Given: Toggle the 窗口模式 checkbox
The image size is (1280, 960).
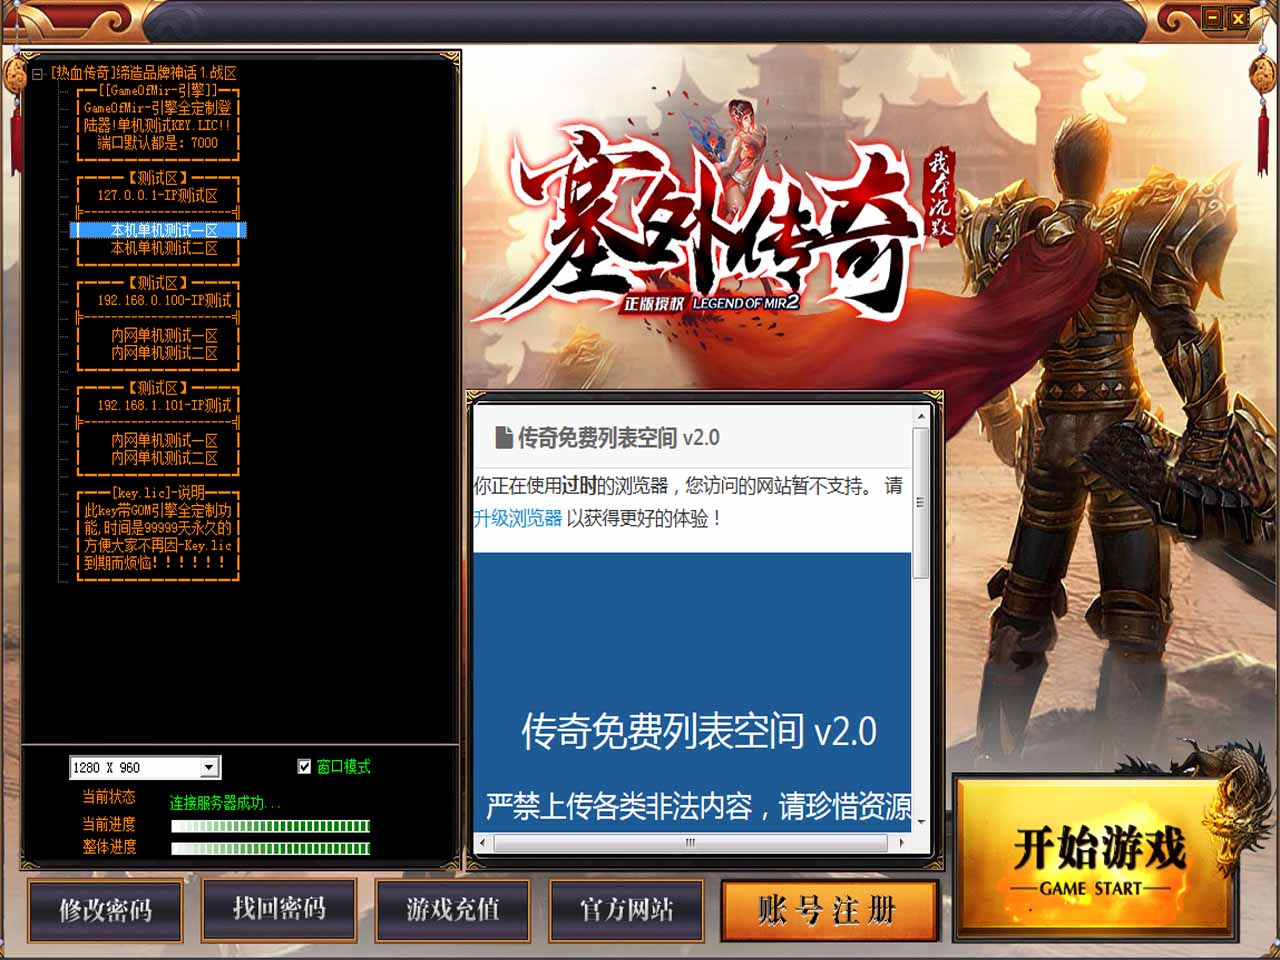Looking at the screenshot, I should (x=304, y=767).
